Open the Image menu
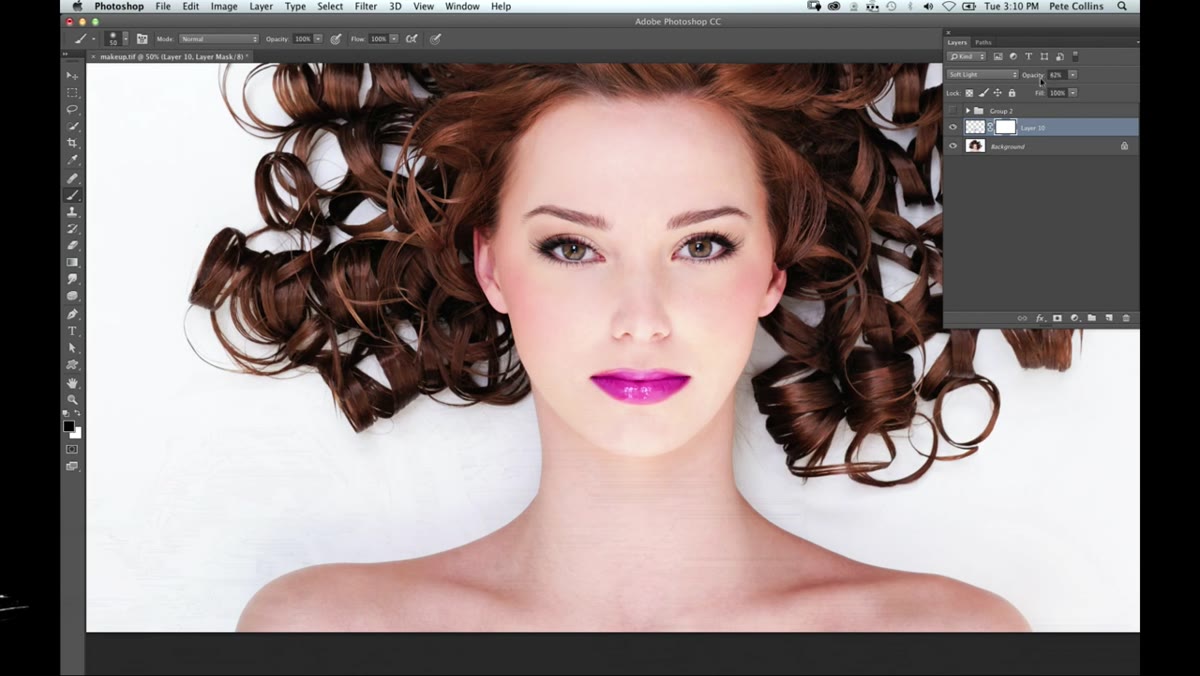This screenshot has height=676, width=1200. tap(224, 6)
